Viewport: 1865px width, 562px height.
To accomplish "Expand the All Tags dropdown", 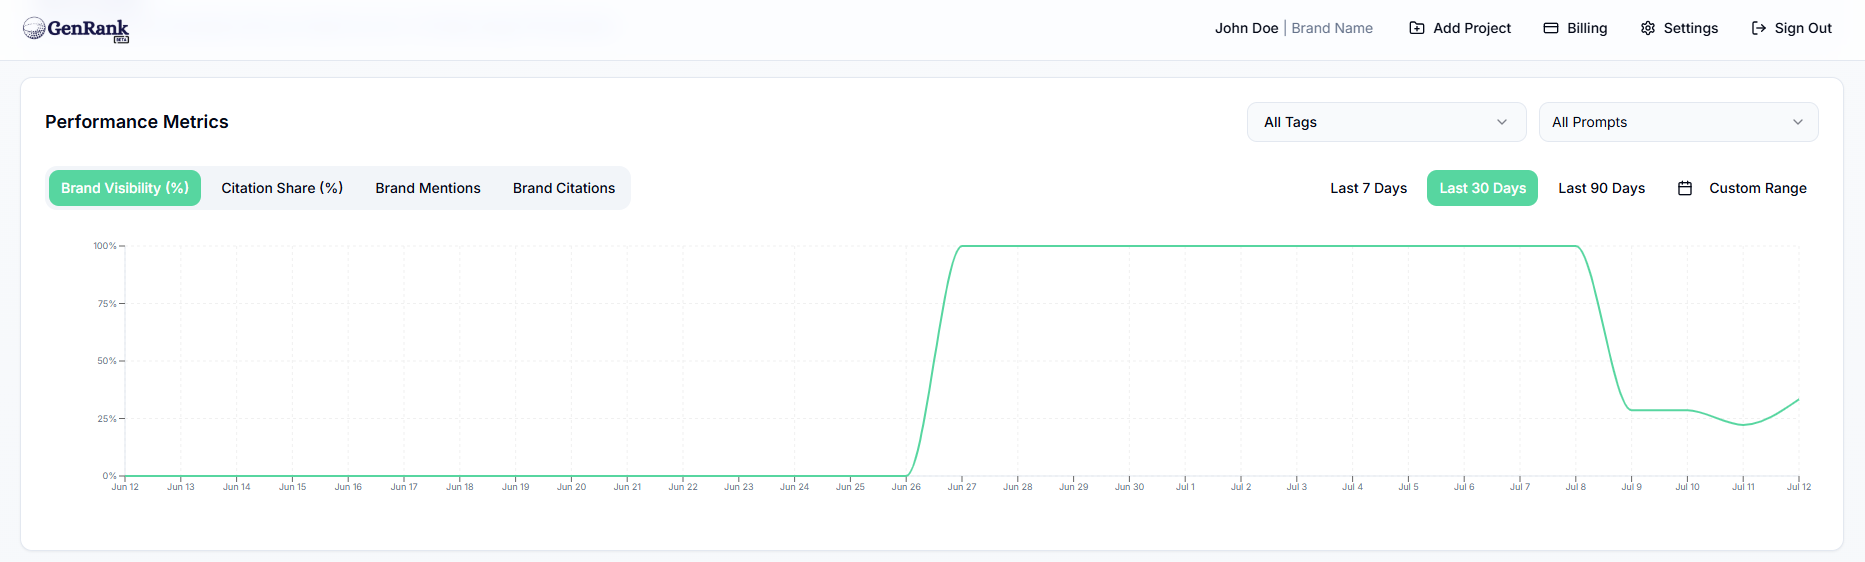I will (1386, 122).
